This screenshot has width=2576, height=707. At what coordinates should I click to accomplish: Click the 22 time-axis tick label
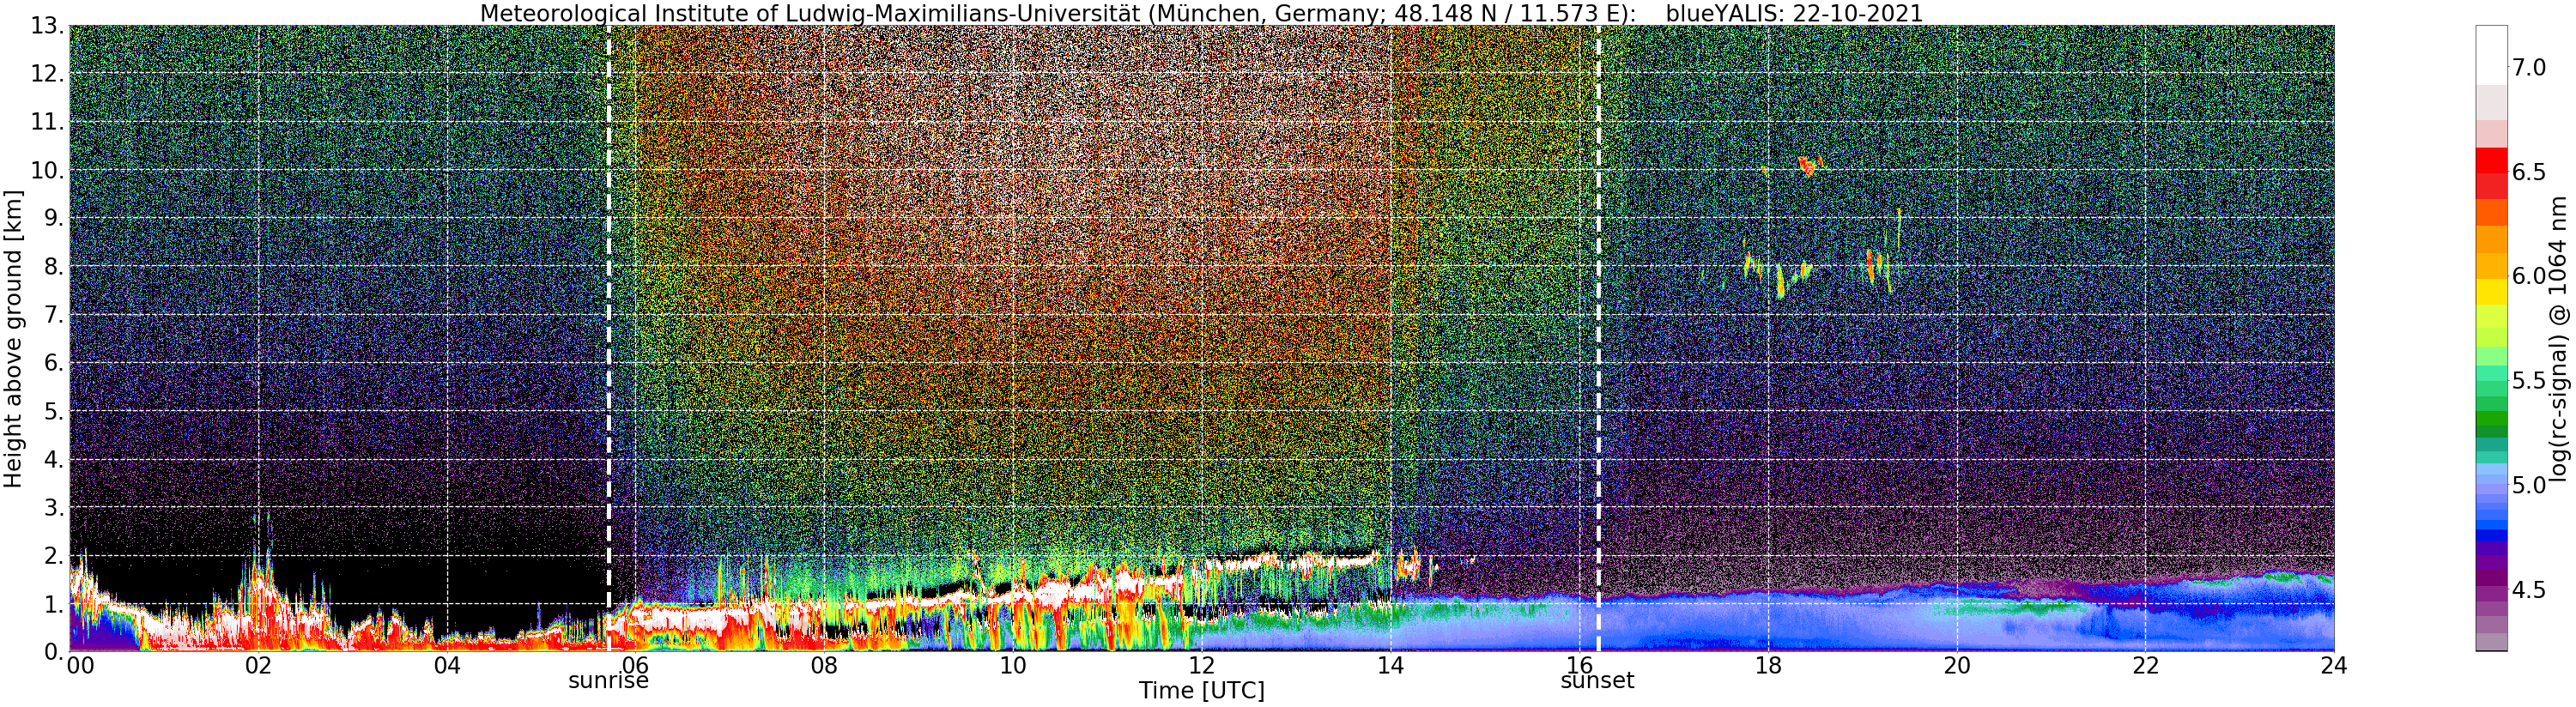2145,666
